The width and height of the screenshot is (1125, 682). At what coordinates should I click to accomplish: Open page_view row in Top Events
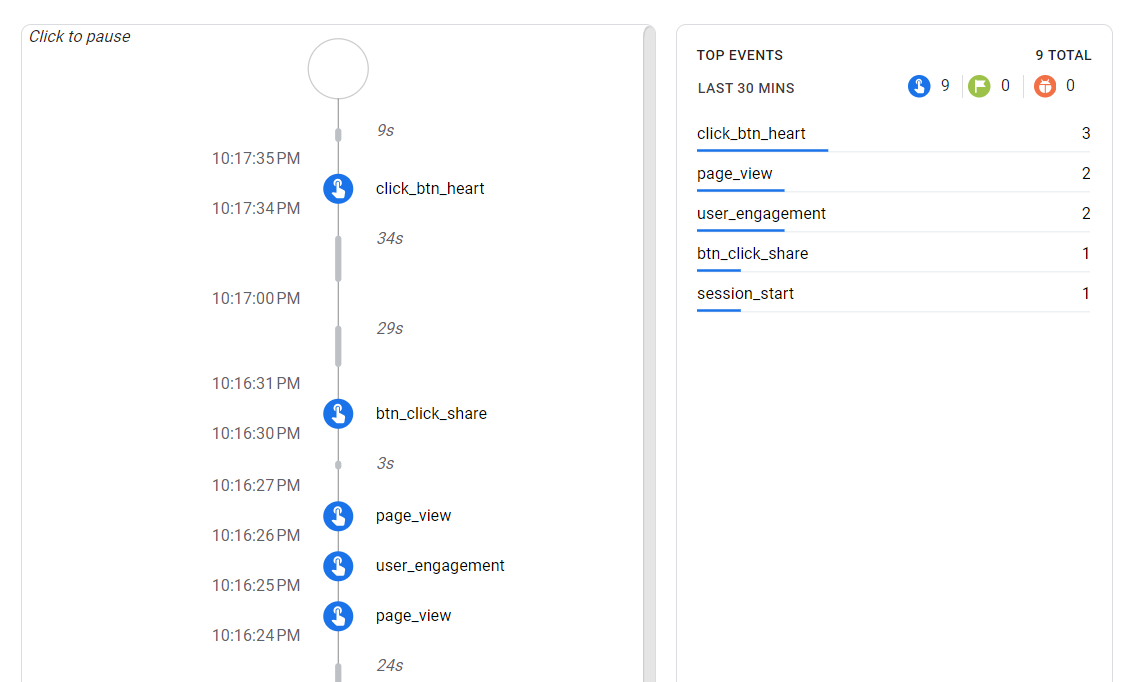tap(893, 174)
